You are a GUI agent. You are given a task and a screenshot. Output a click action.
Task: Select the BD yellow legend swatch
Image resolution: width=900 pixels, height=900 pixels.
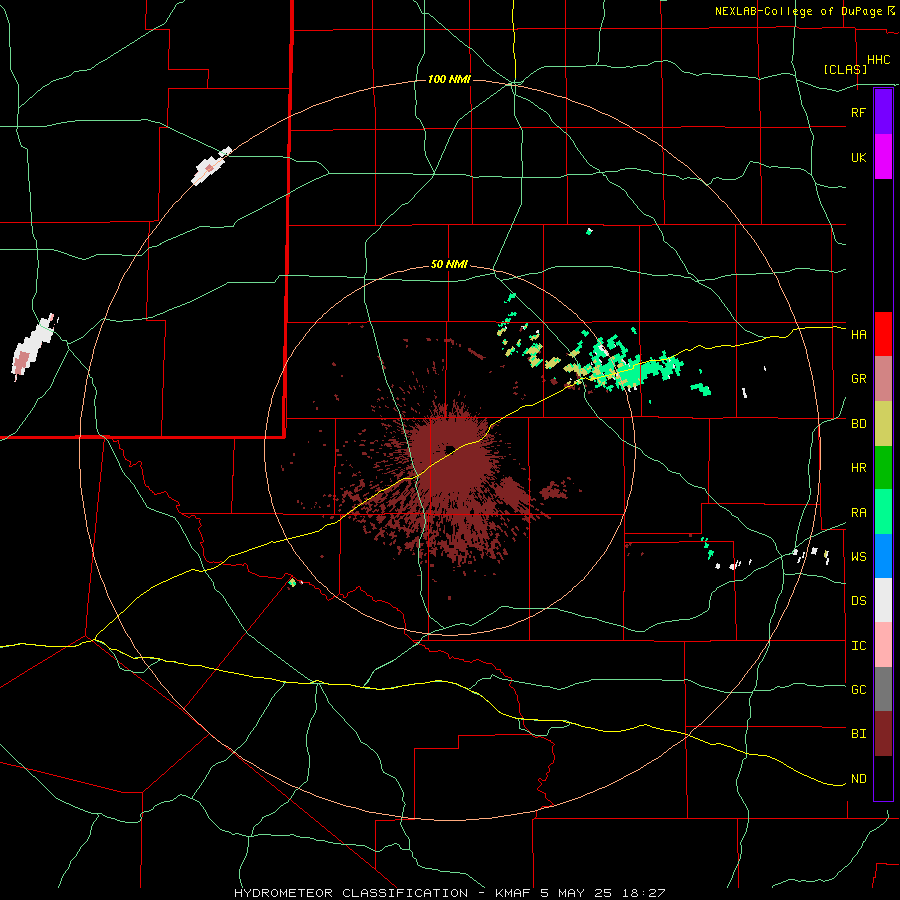point(883,424)
